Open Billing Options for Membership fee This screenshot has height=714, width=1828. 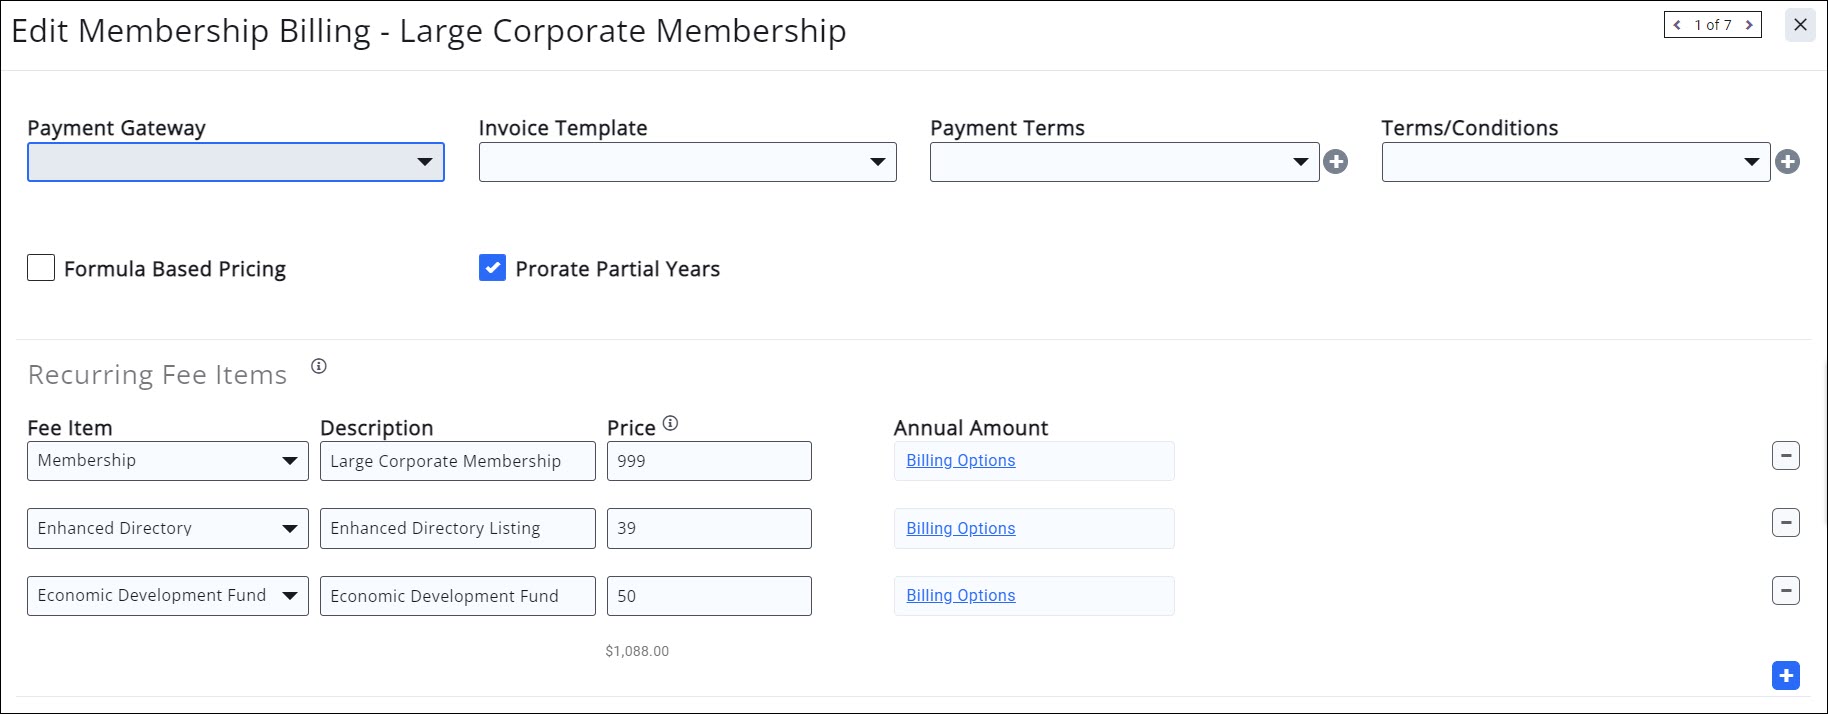click(x=960, y=461)
